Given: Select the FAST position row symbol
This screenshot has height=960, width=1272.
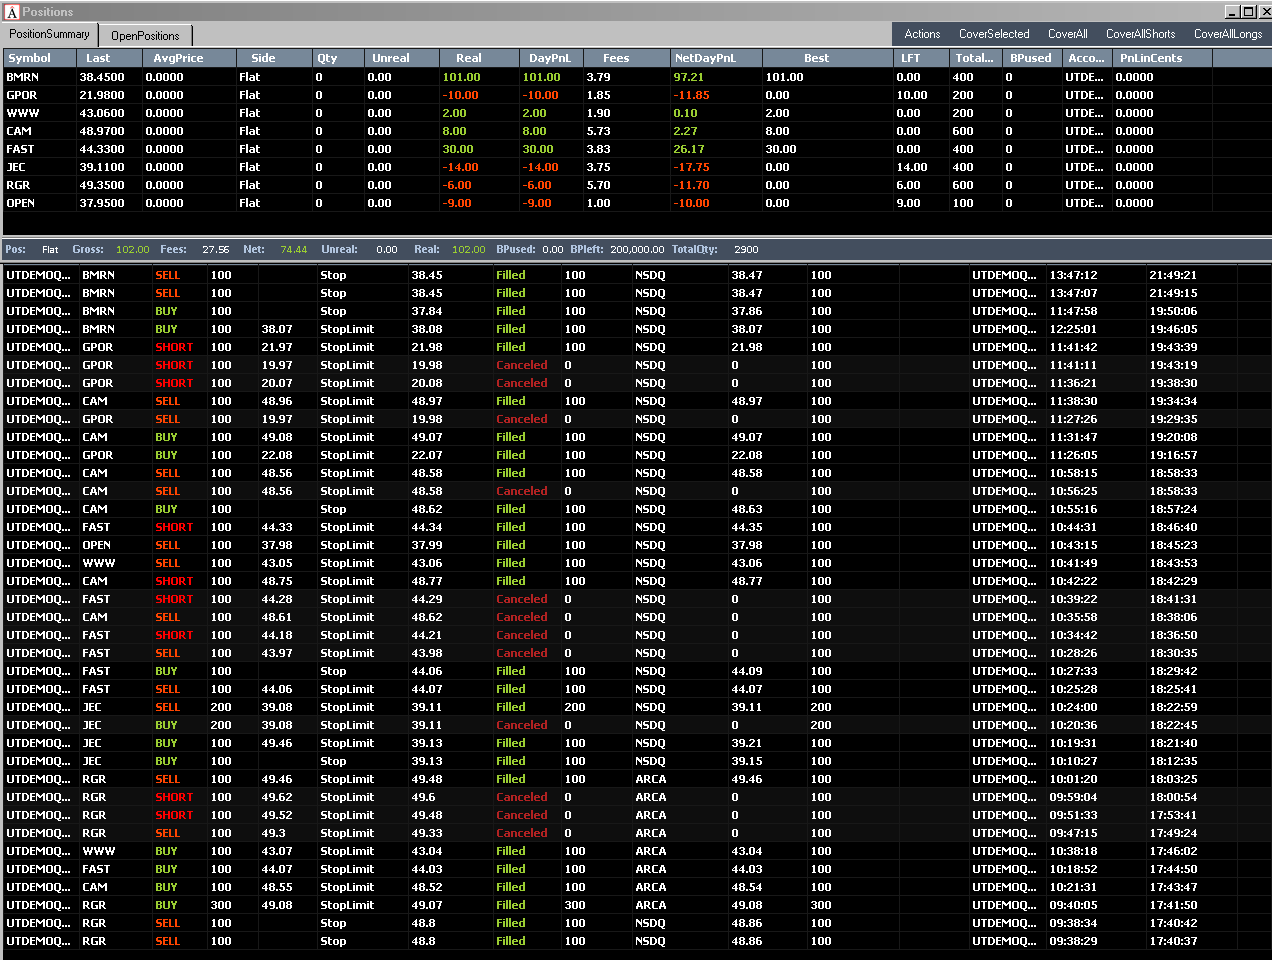Looking at the screenshot, I should 20,149.
